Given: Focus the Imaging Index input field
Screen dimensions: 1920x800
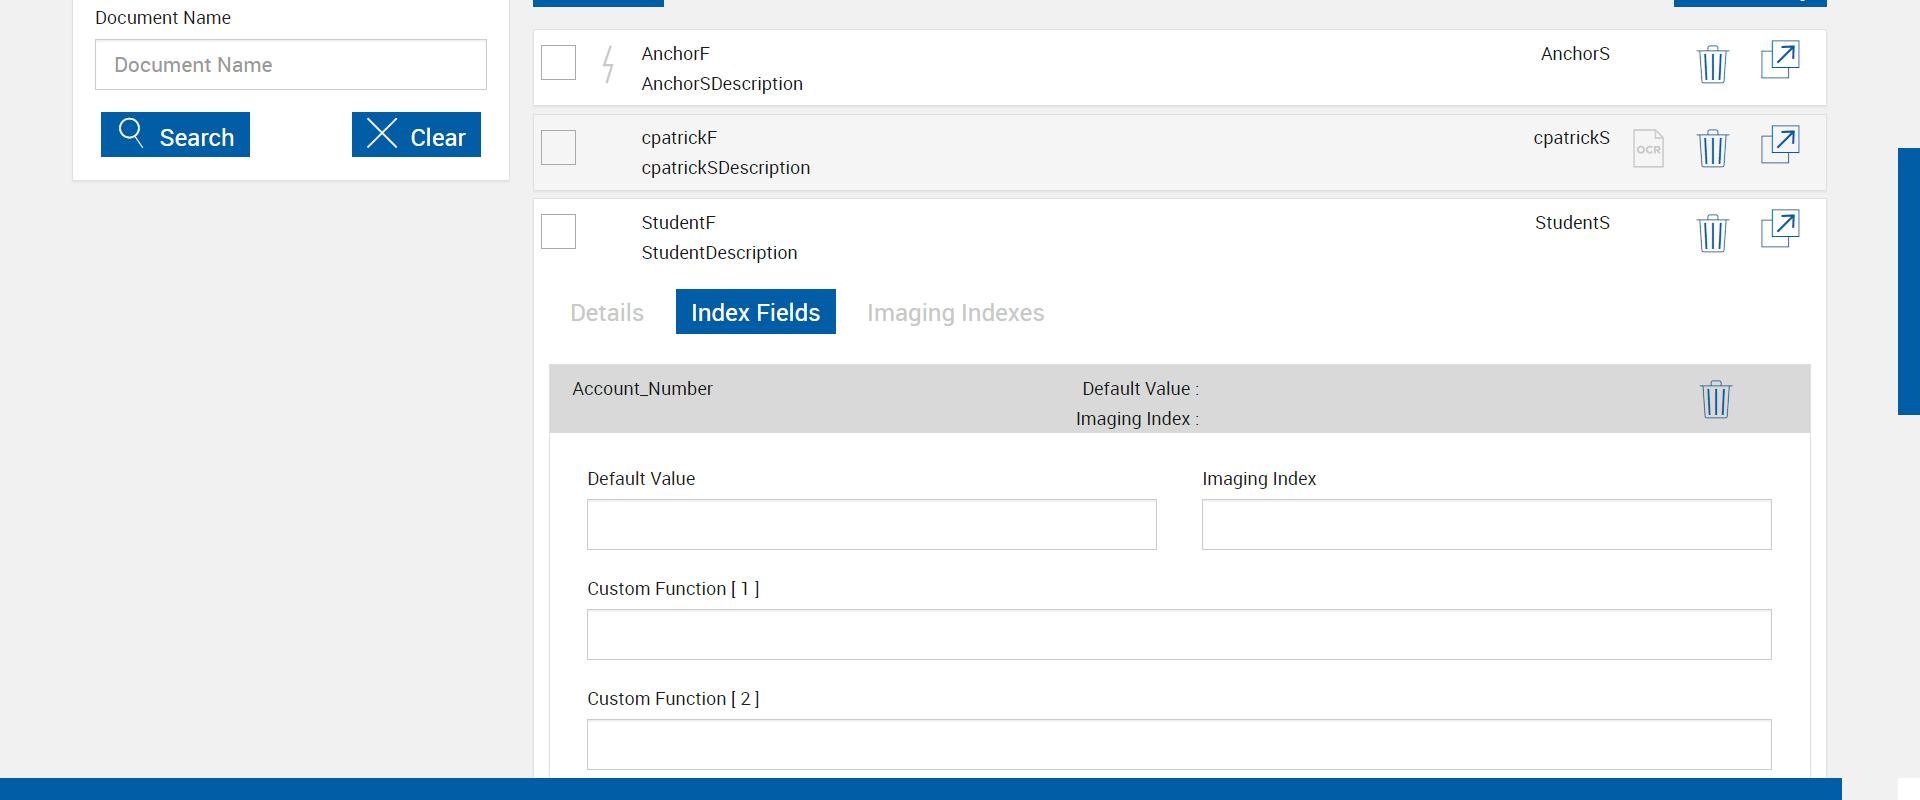Looking at the screenshot, I should point(1487,525).
